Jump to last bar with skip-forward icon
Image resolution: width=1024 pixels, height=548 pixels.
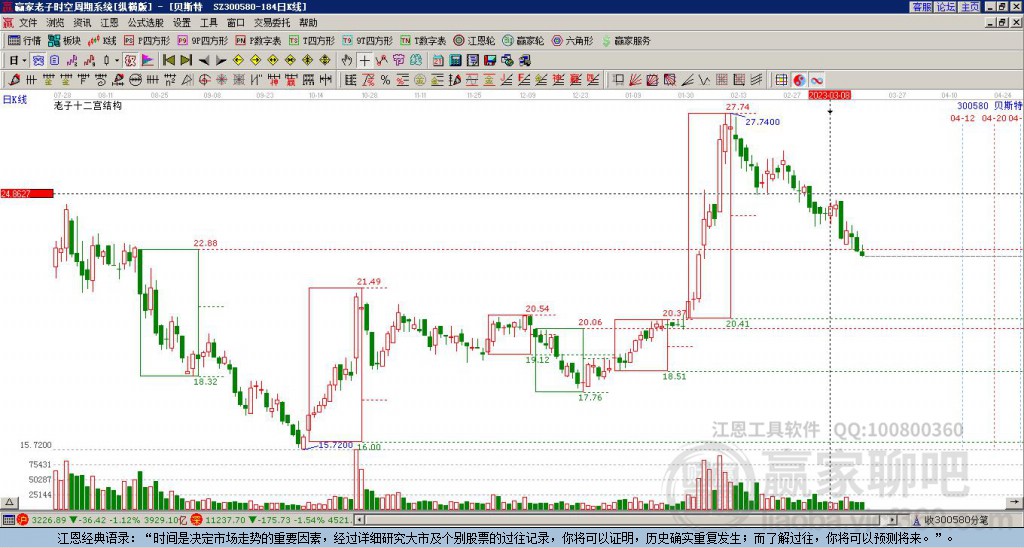pyautogui.click(x=186, y=61)
